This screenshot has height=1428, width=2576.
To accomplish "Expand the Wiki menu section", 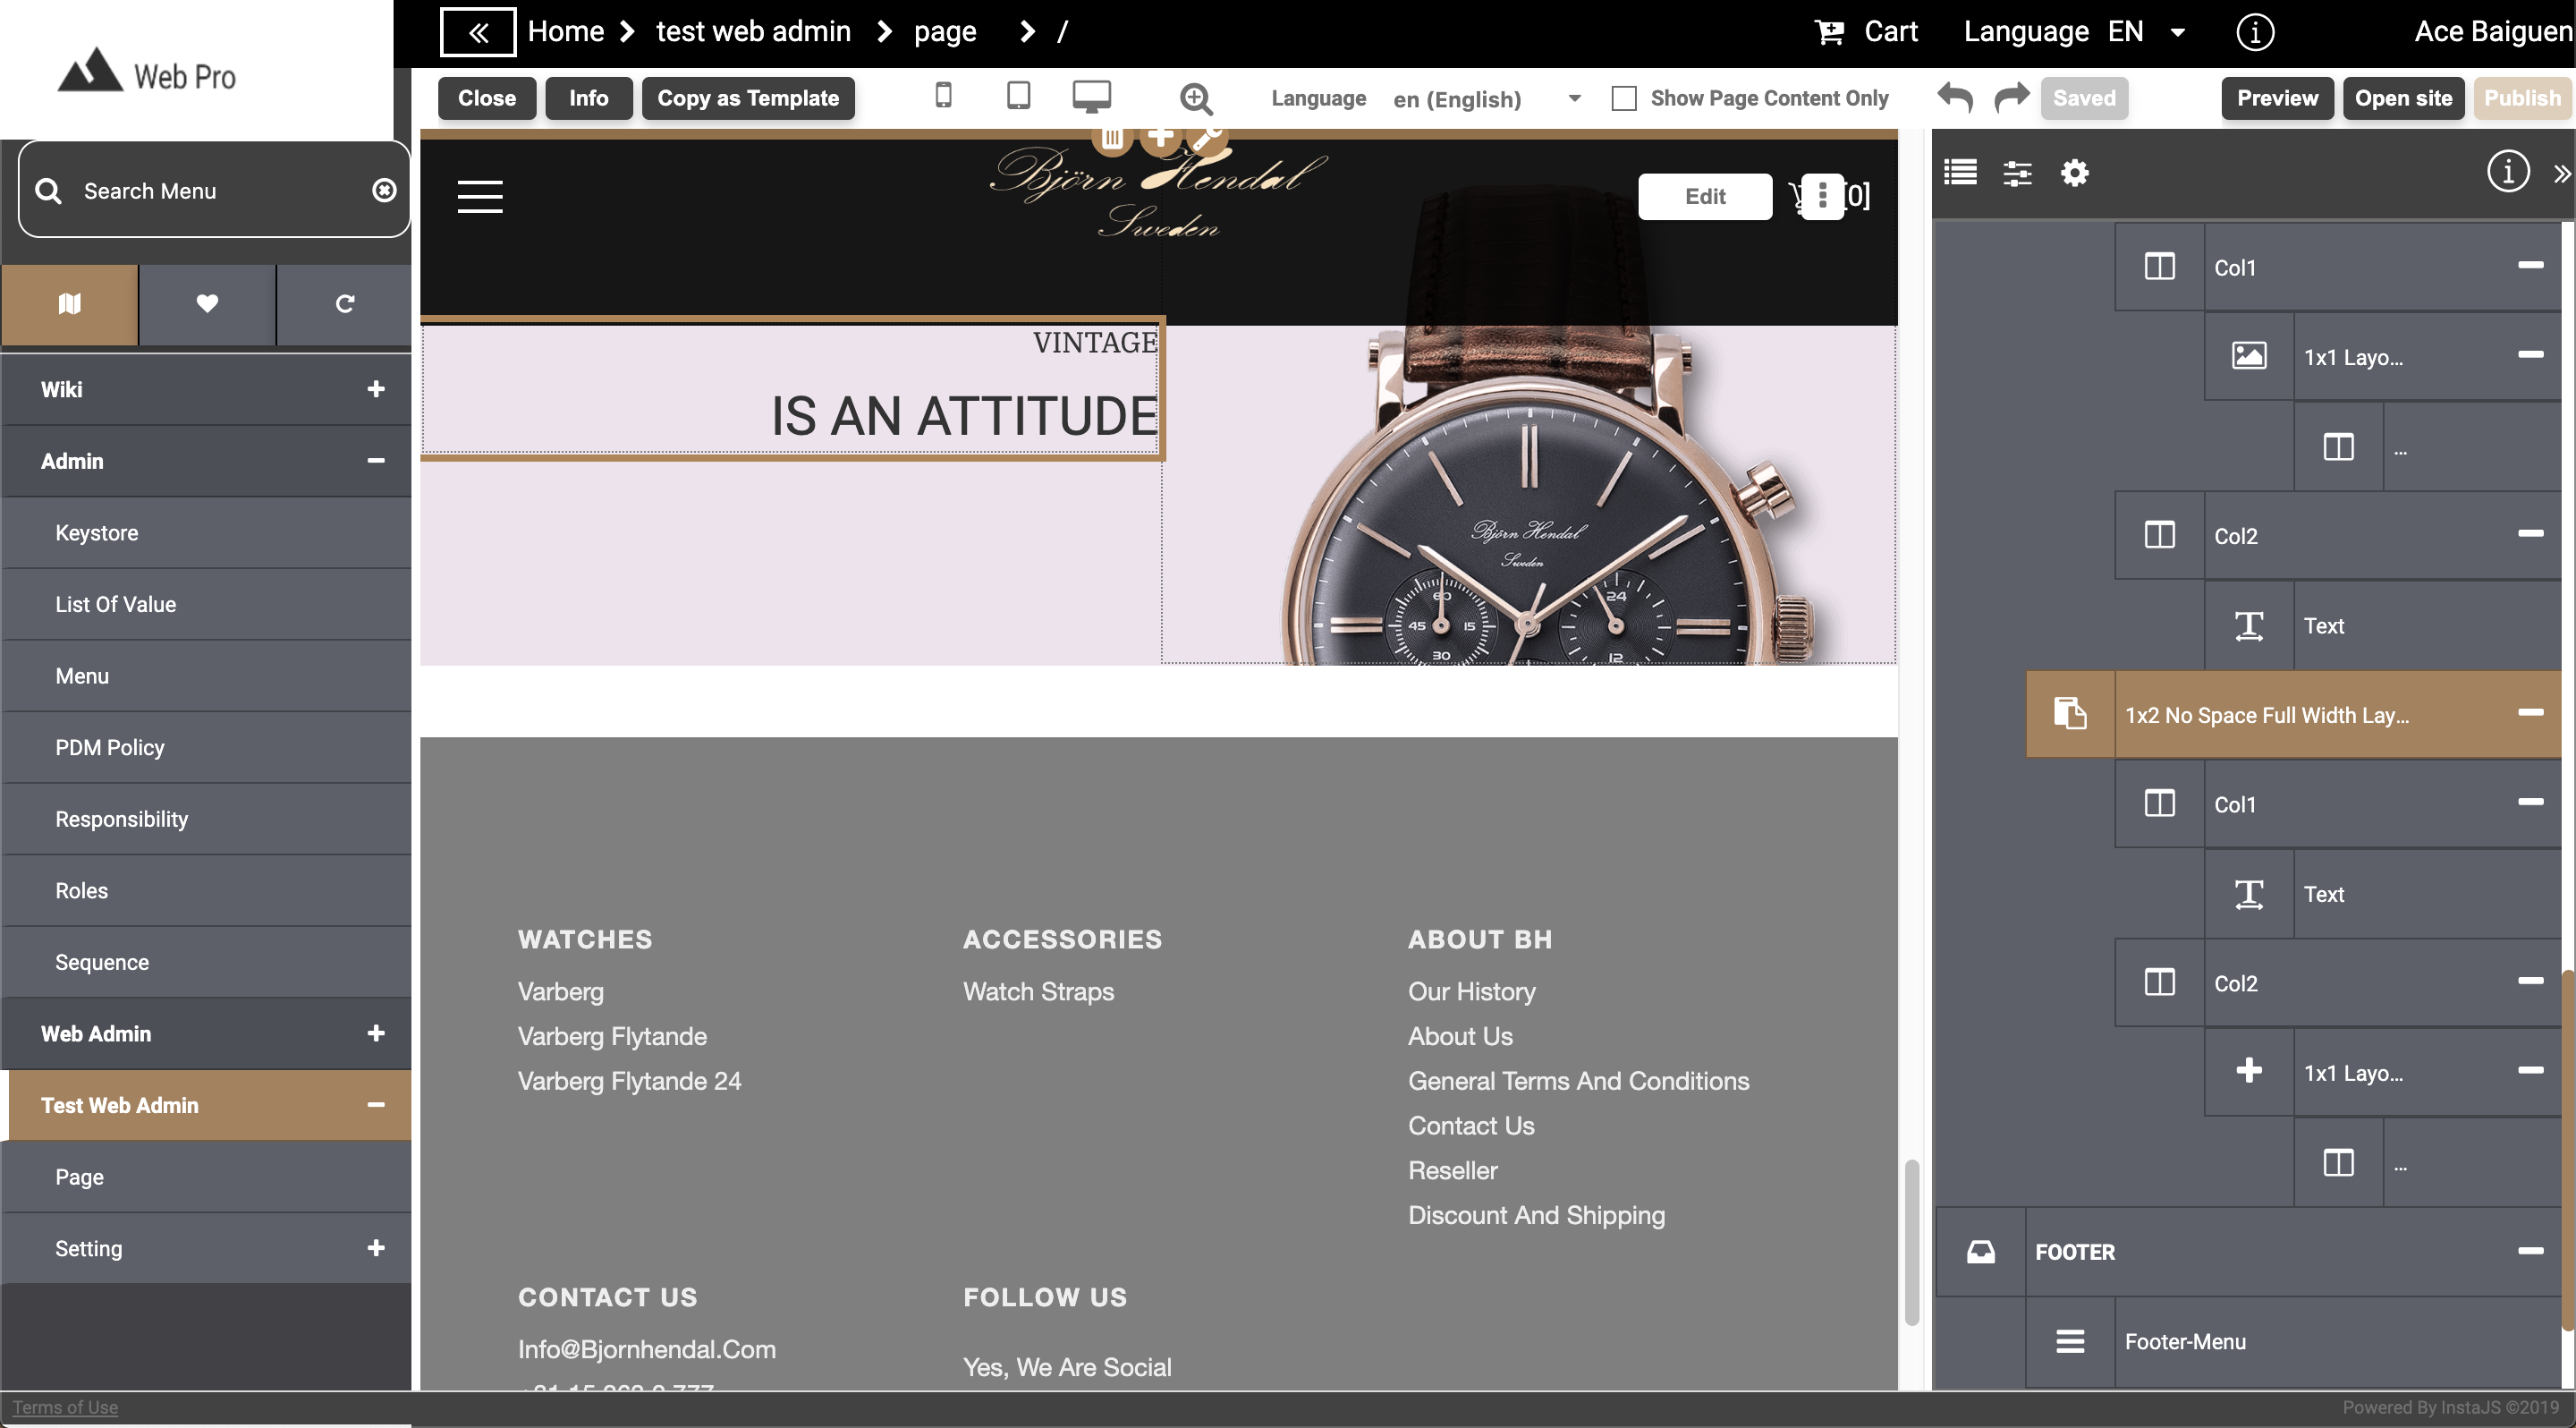I will [375, 389].
